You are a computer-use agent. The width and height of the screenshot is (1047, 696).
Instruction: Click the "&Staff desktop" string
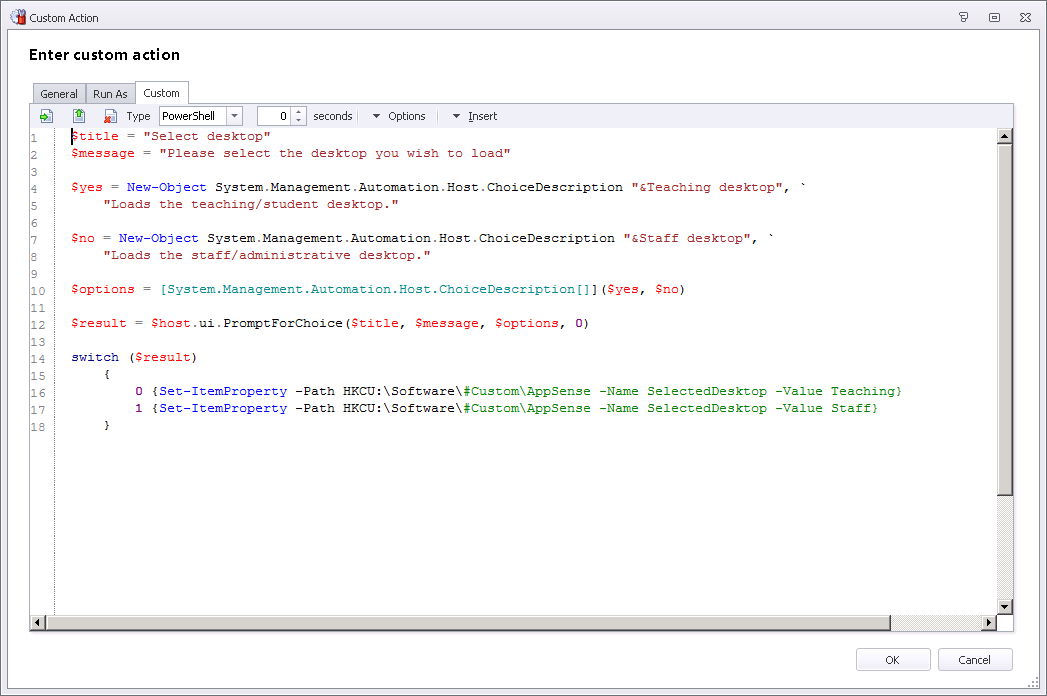tap(687, 238)
